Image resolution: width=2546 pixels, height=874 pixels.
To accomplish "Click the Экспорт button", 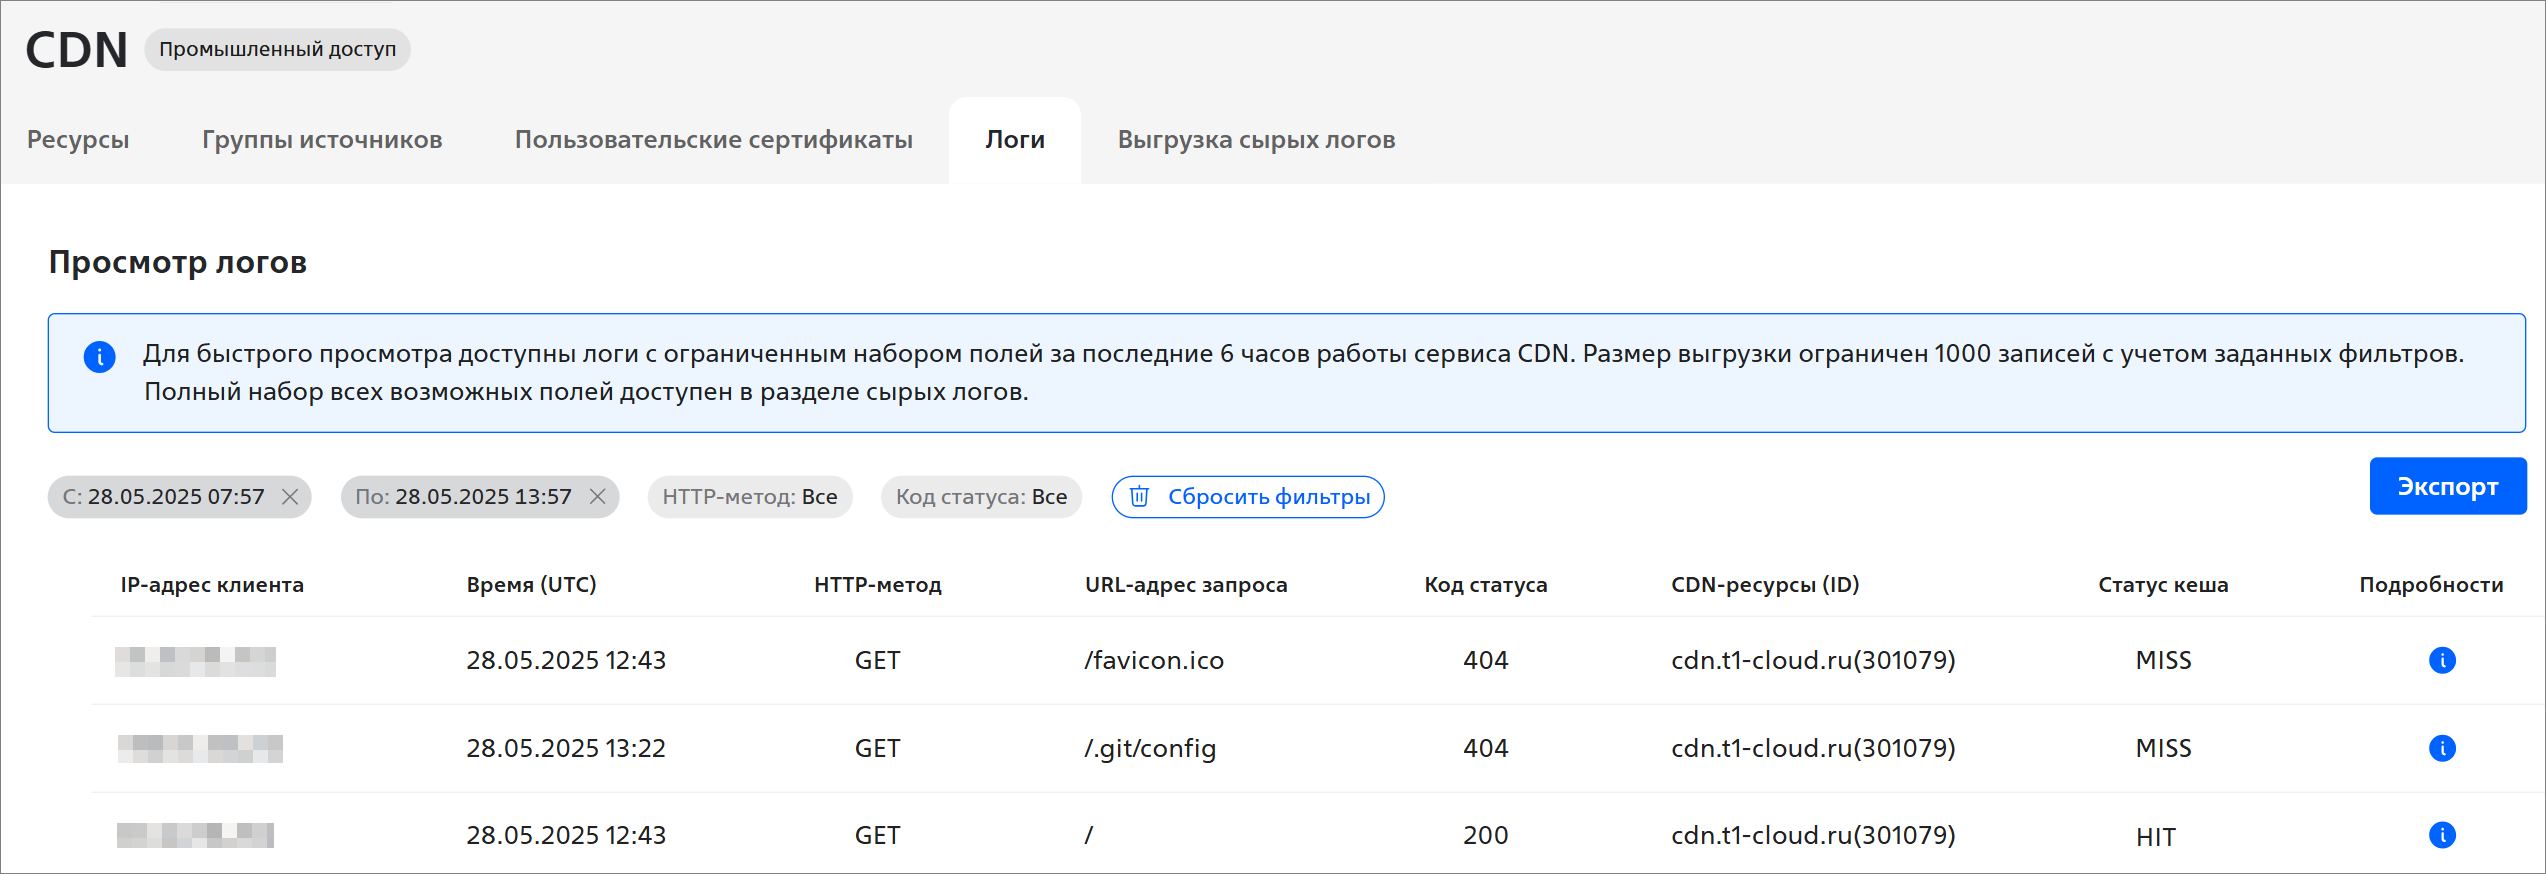I will pos(2448,486).
